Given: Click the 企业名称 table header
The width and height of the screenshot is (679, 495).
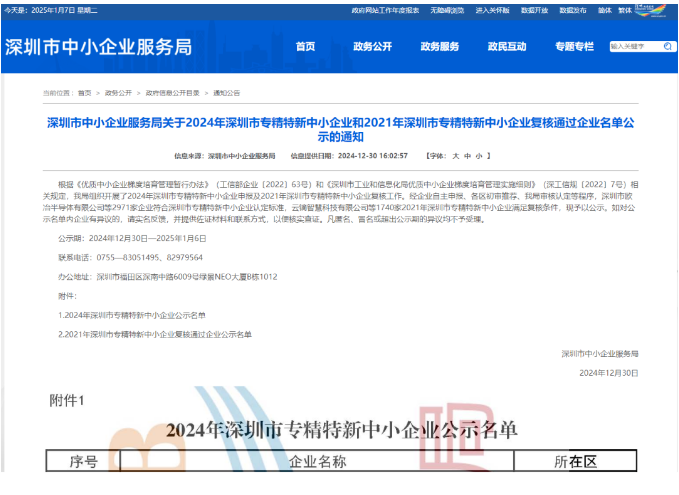Looking at the screenshot, I should [x=317, y=461].
